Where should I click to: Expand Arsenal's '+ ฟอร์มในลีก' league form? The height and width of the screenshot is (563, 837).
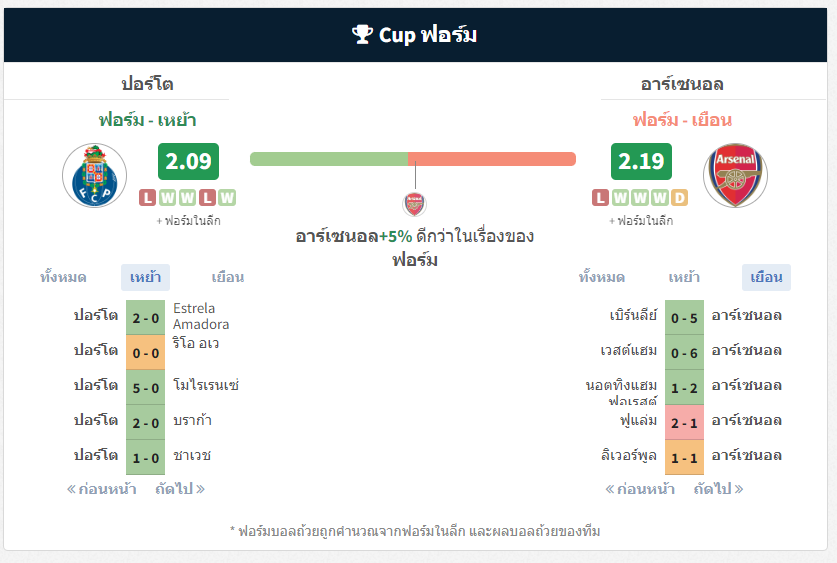(x=641, y=220)
